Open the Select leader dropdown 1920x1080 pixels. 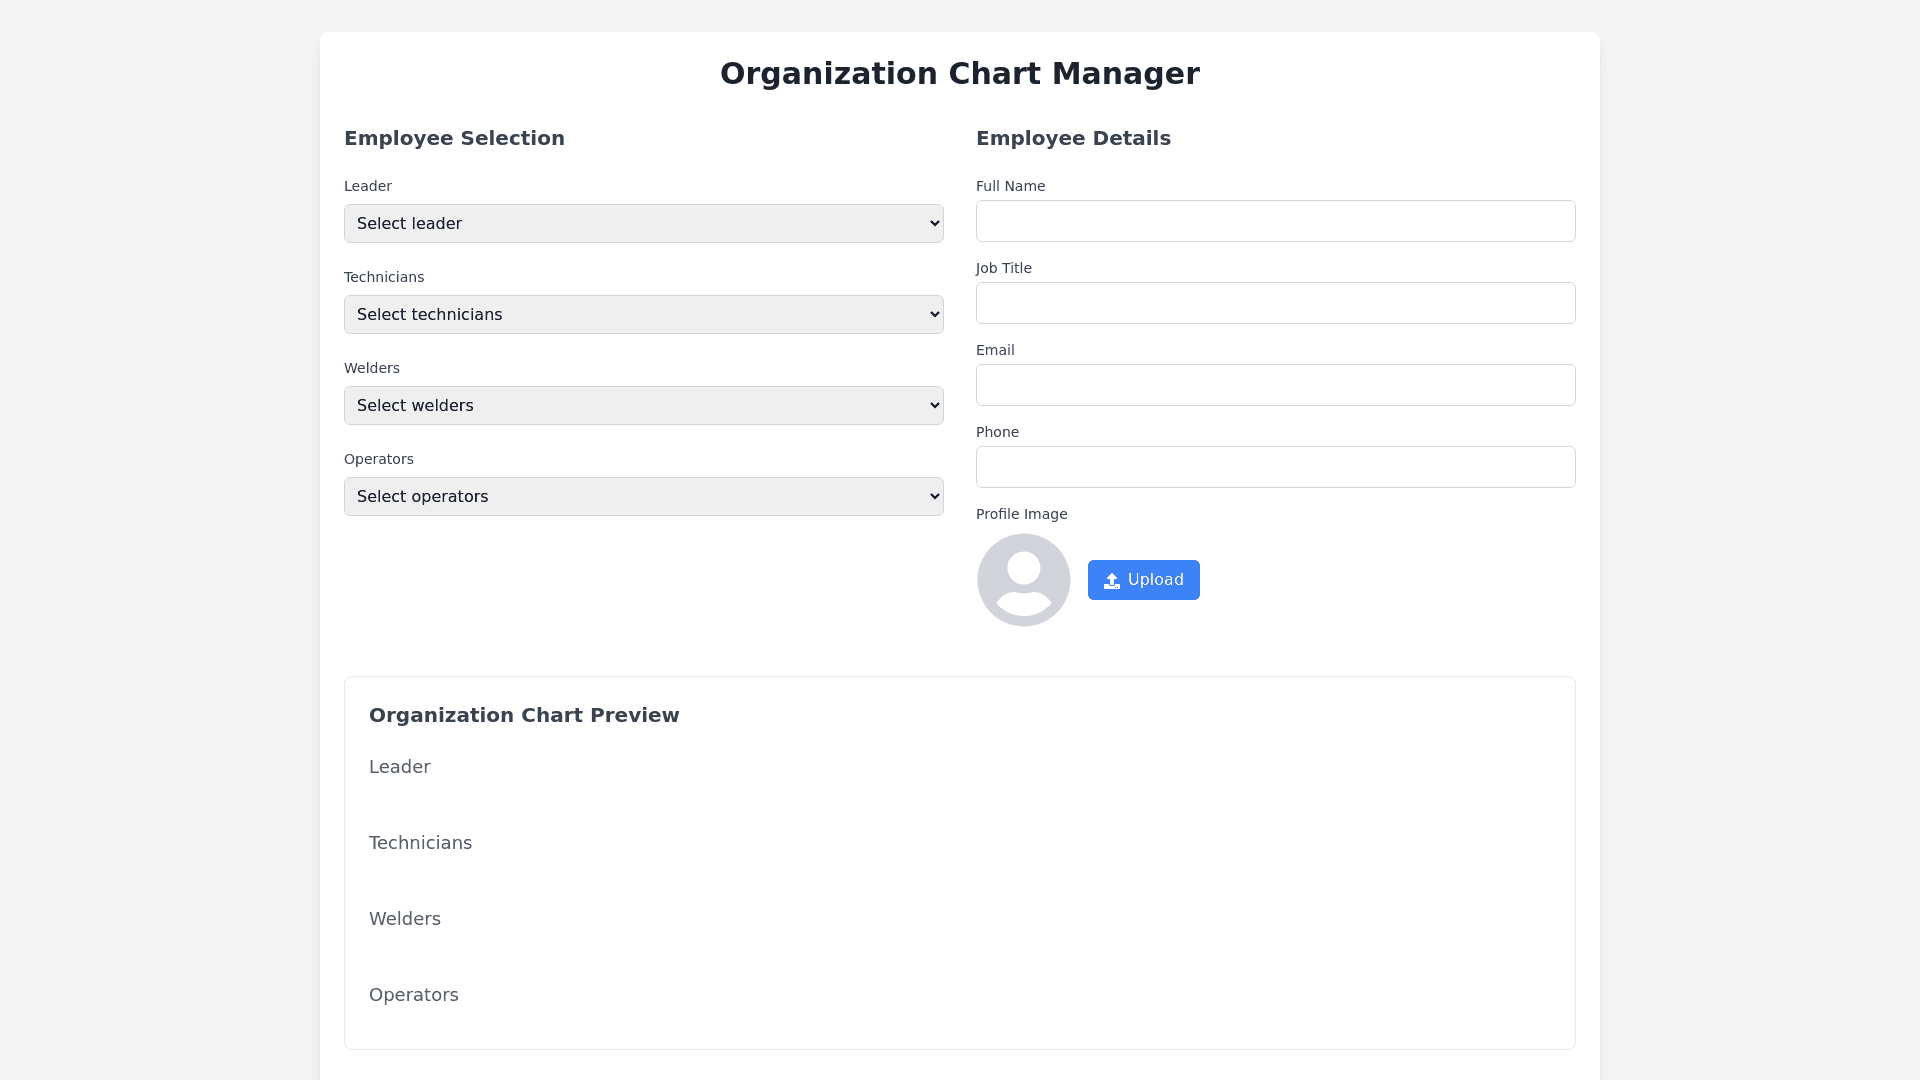[643, 224]
